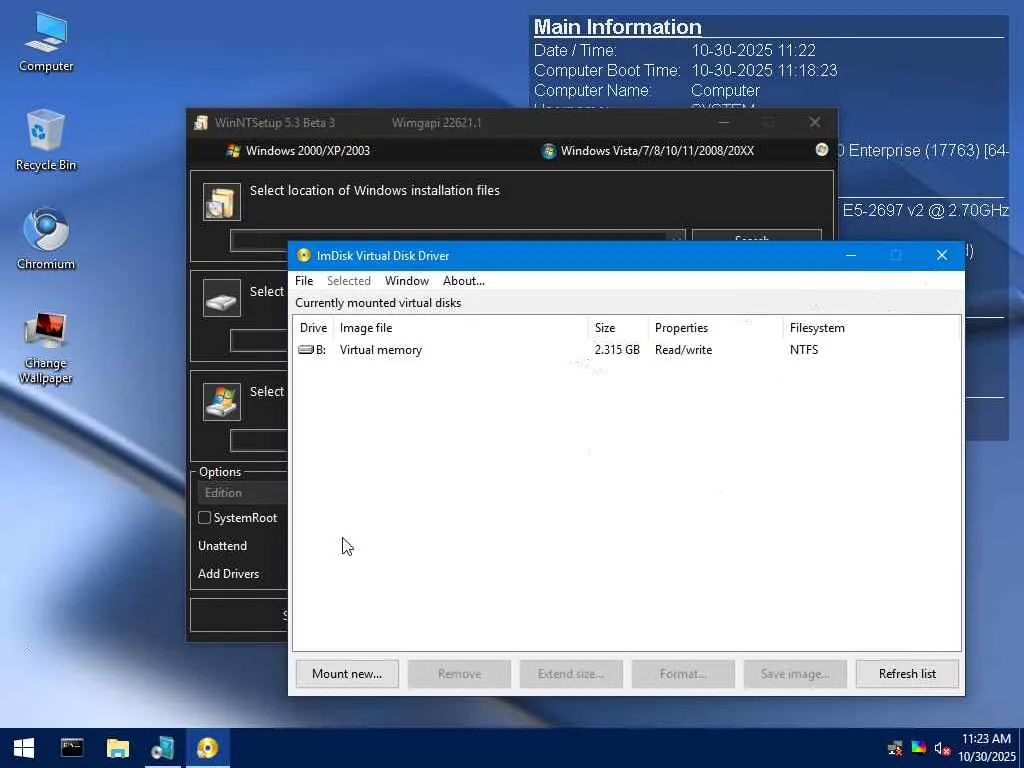Click the Read/write properties cell

point(684,350)
